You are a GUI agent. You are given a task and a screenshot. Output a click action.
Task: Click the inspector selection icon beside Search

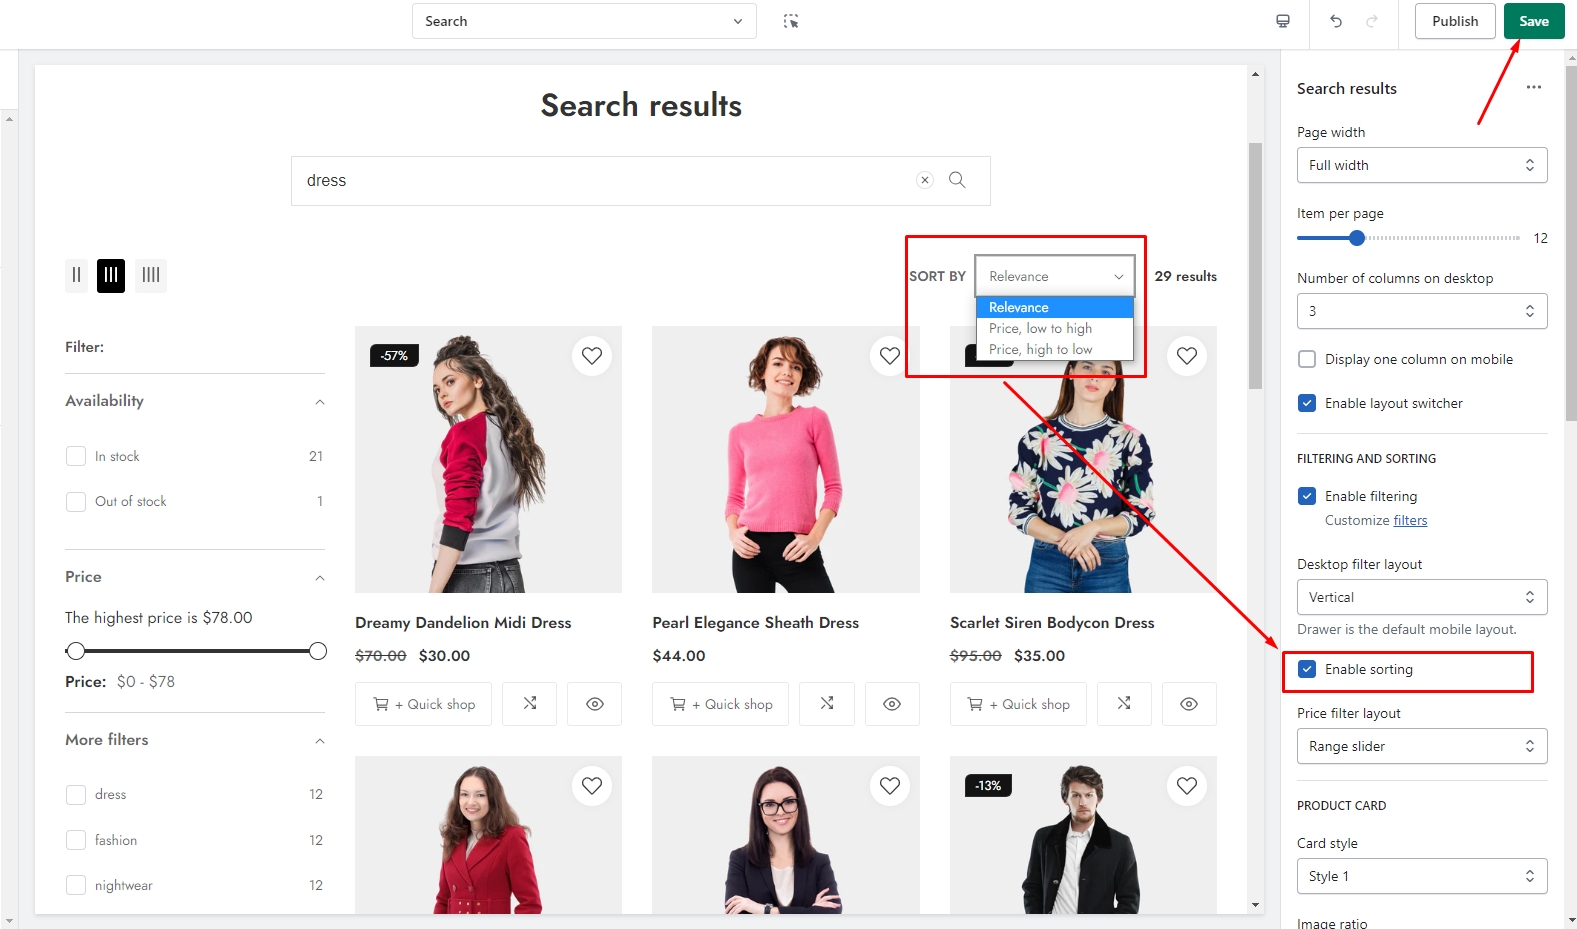pyautogui.click(x=791, y=21)
